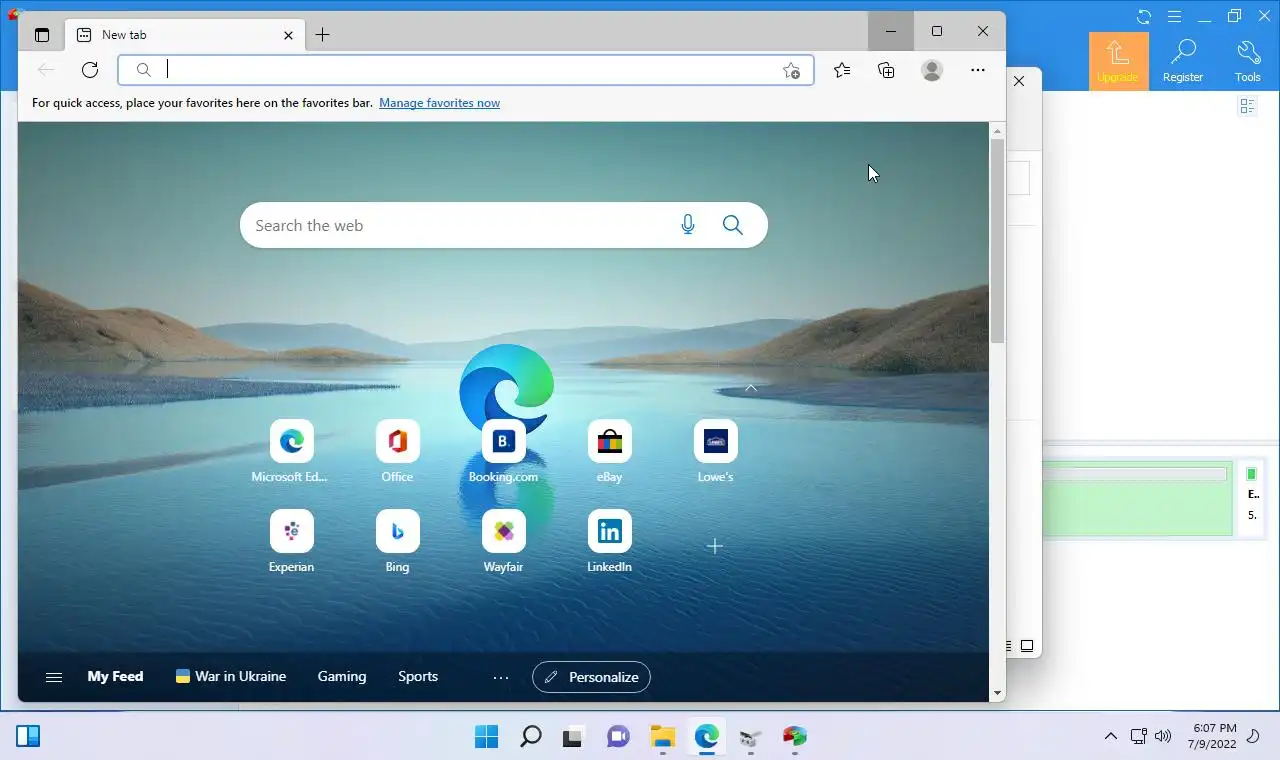Close the New tab tab

pyautogui.click(x=288, y=35)
